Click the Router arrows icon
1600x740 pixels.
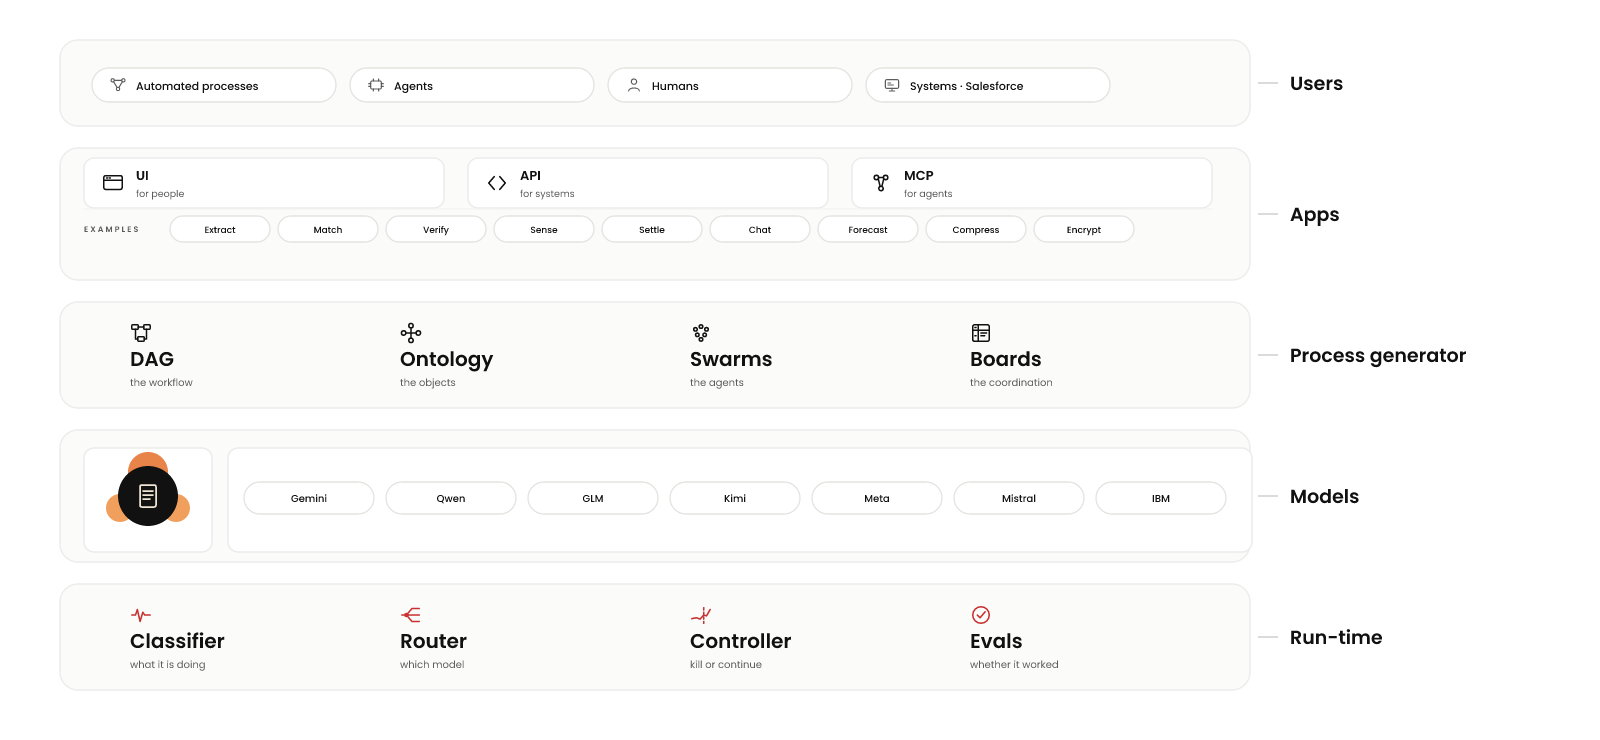click(411, 615)
